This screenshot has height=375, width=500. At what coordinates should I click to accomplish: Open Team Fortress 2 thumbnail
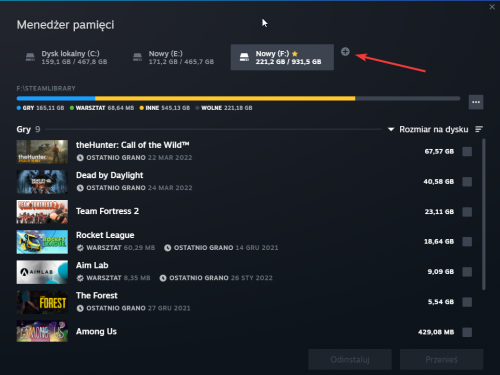click(42, 212)
